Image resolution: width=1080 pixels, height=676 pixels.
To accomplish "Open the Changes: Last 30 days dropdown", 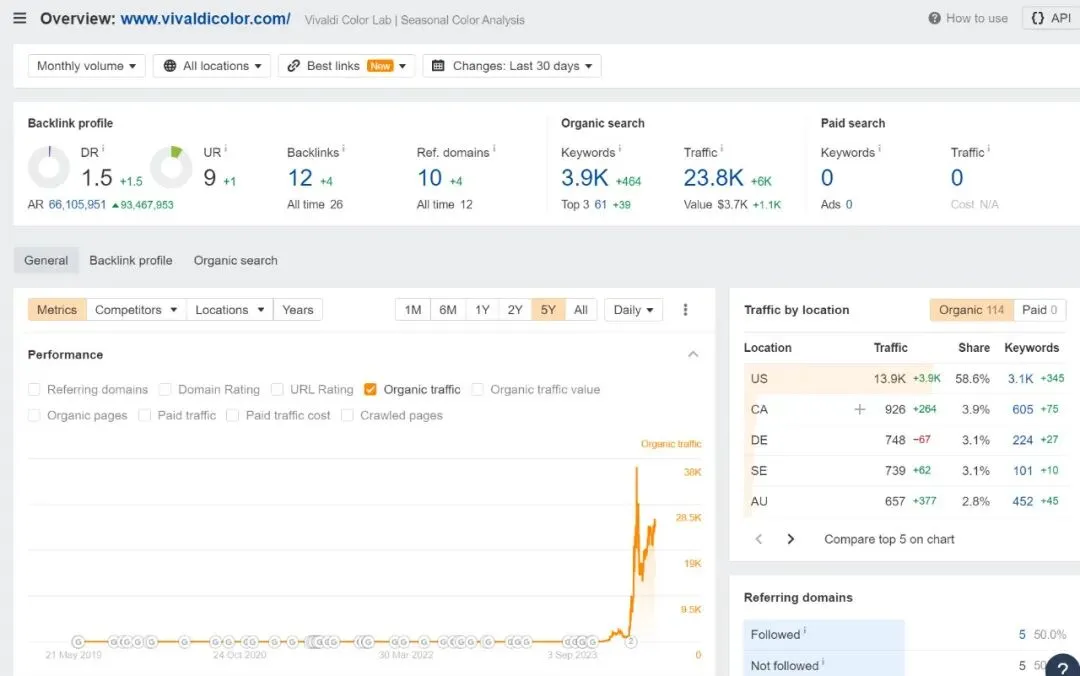I will (512, 66).
